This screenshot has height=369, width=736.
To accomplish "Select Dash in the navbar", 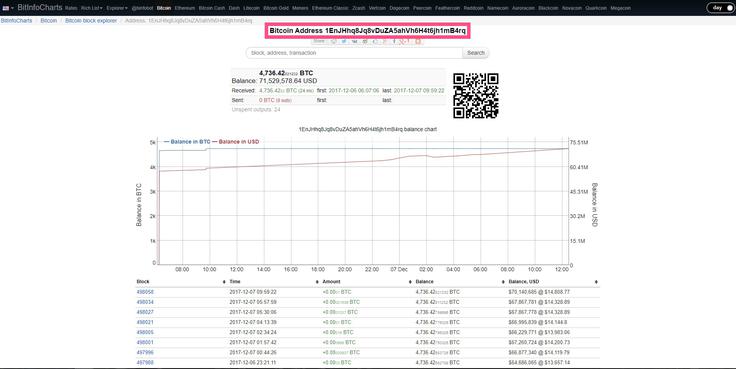I will click(234, 8).
